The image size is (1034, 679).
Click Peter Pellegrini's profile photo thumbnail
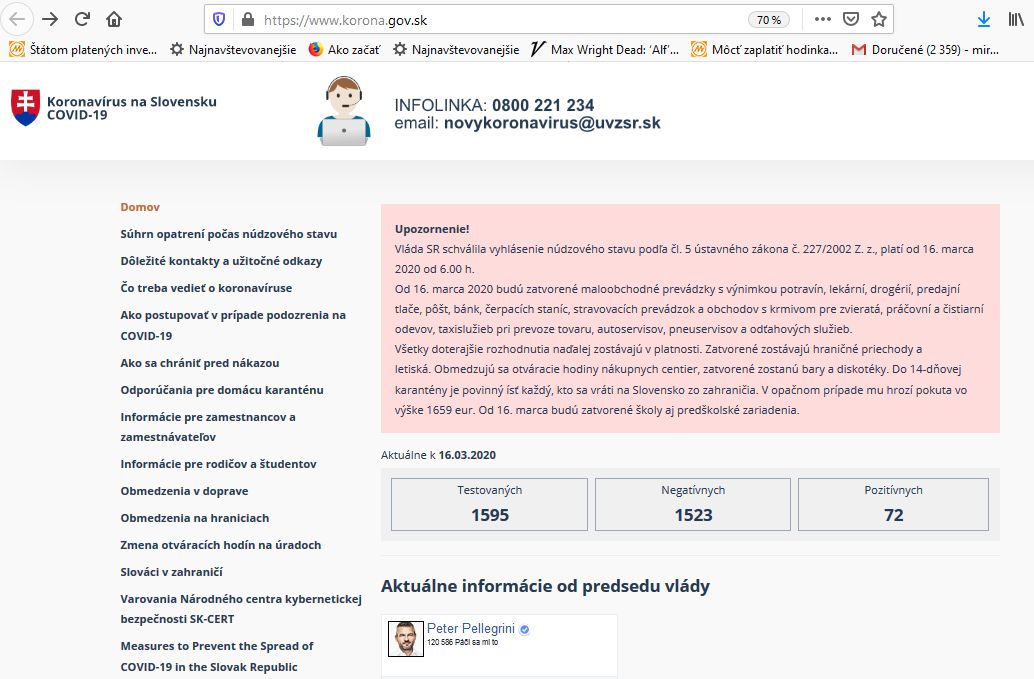point(406,638)
